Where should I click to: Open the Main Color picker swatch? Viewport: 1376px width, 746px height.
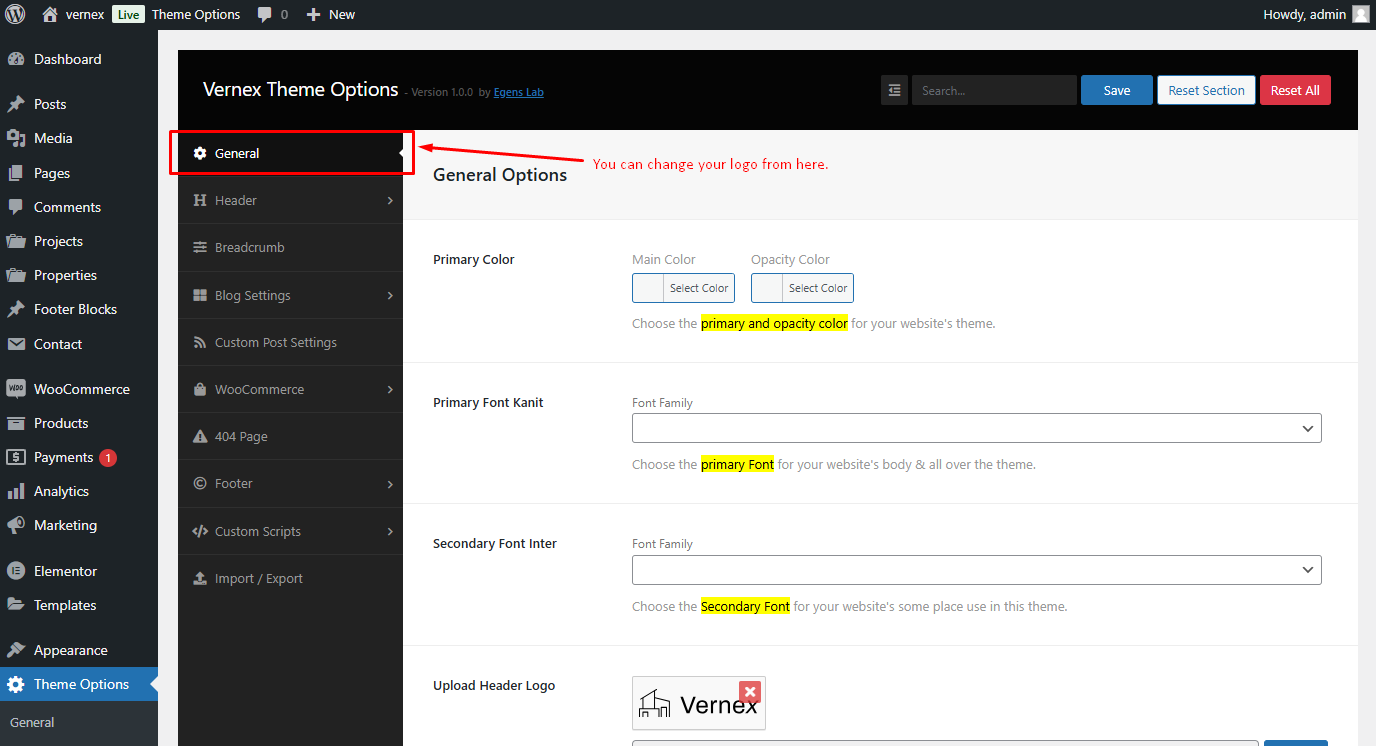[x=649, y=288]
